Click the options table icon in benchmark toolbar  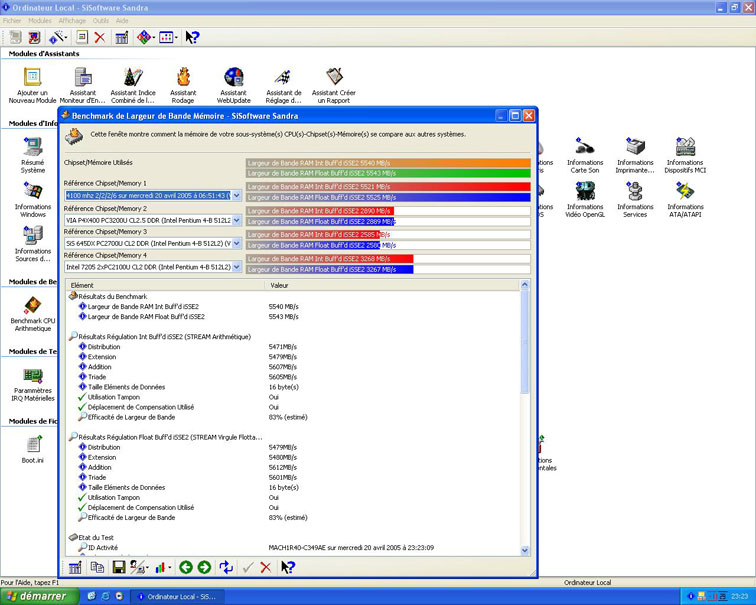[75, 567]
